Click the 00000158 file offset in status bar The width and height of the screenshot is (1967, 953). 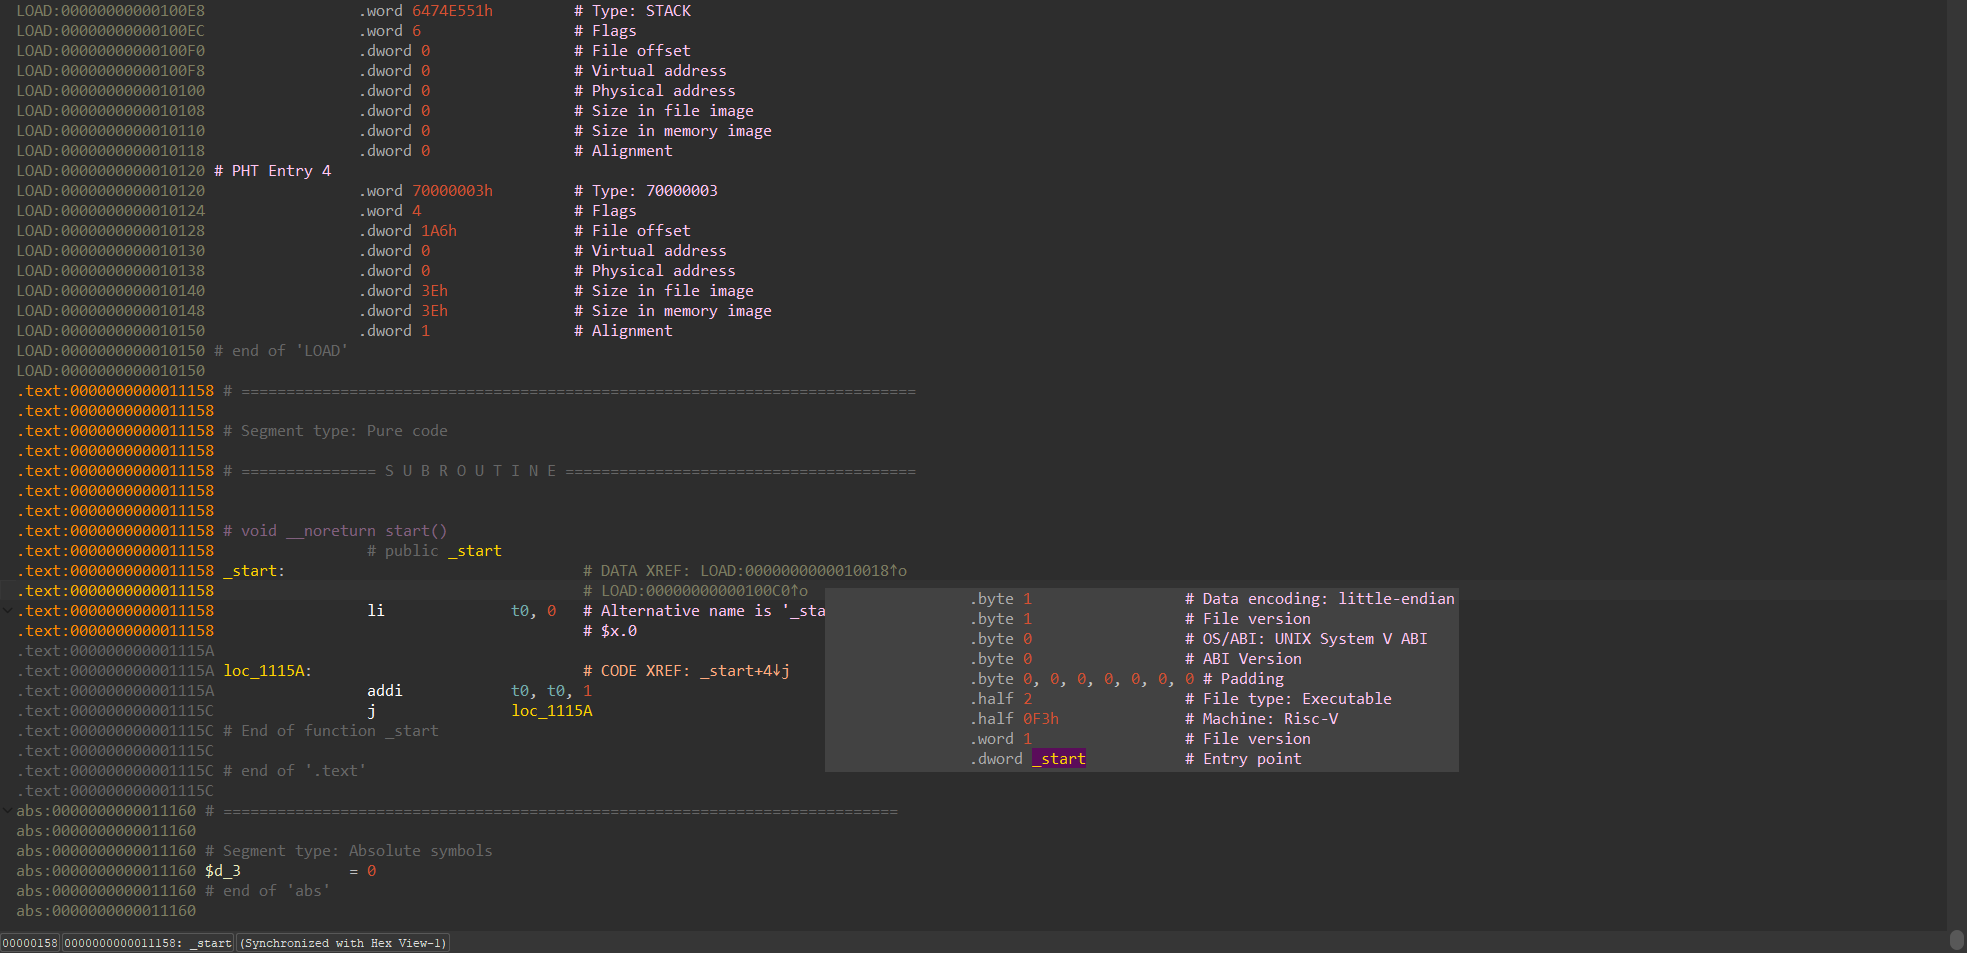point(30,943)
